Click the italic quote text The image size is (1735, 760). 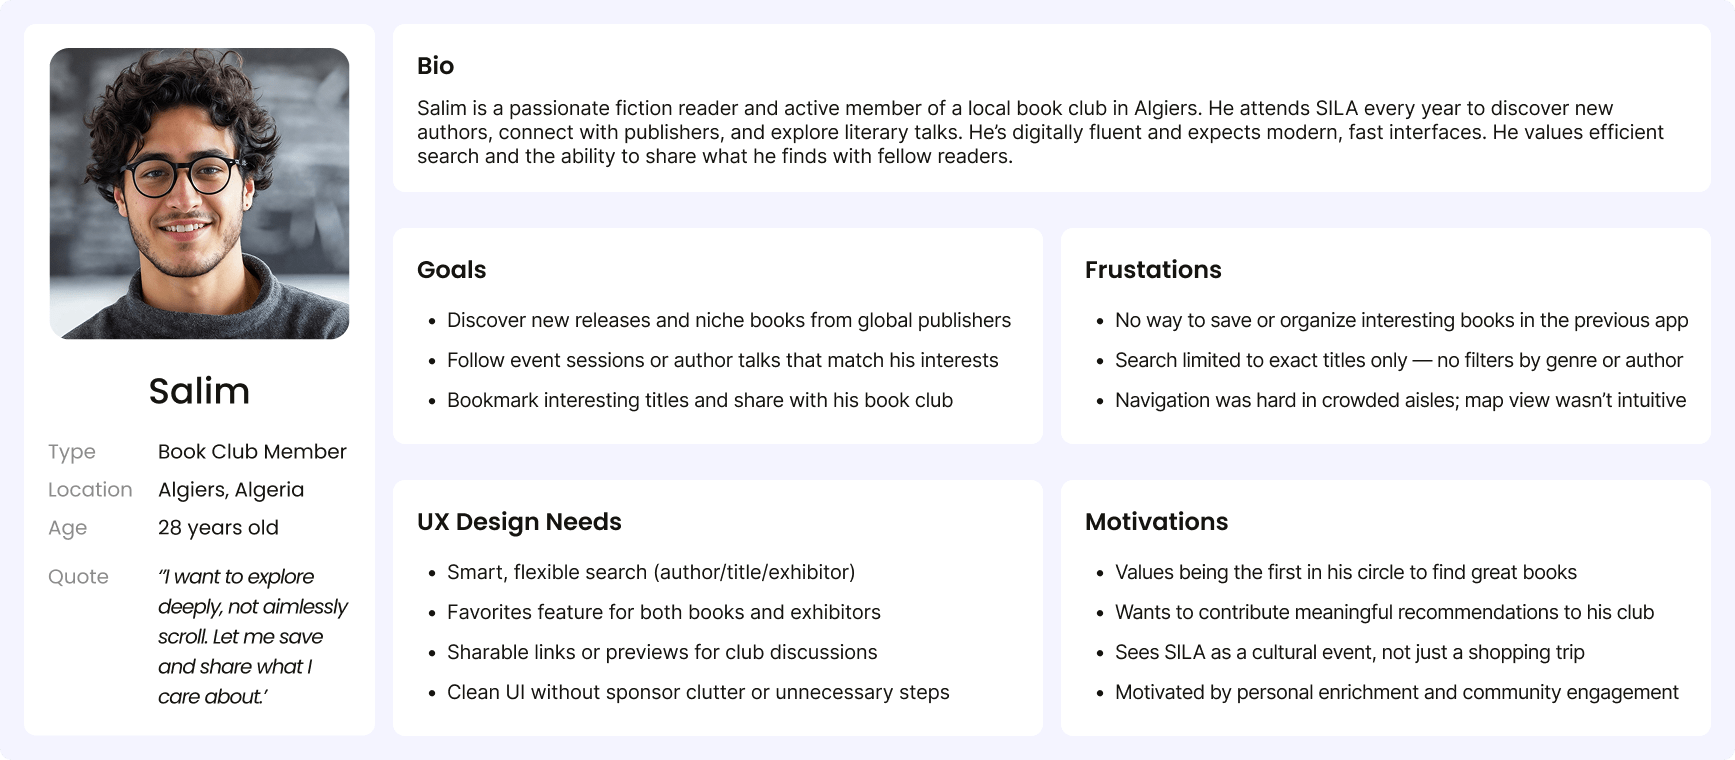pyautogui.click(x=253, y=637)
